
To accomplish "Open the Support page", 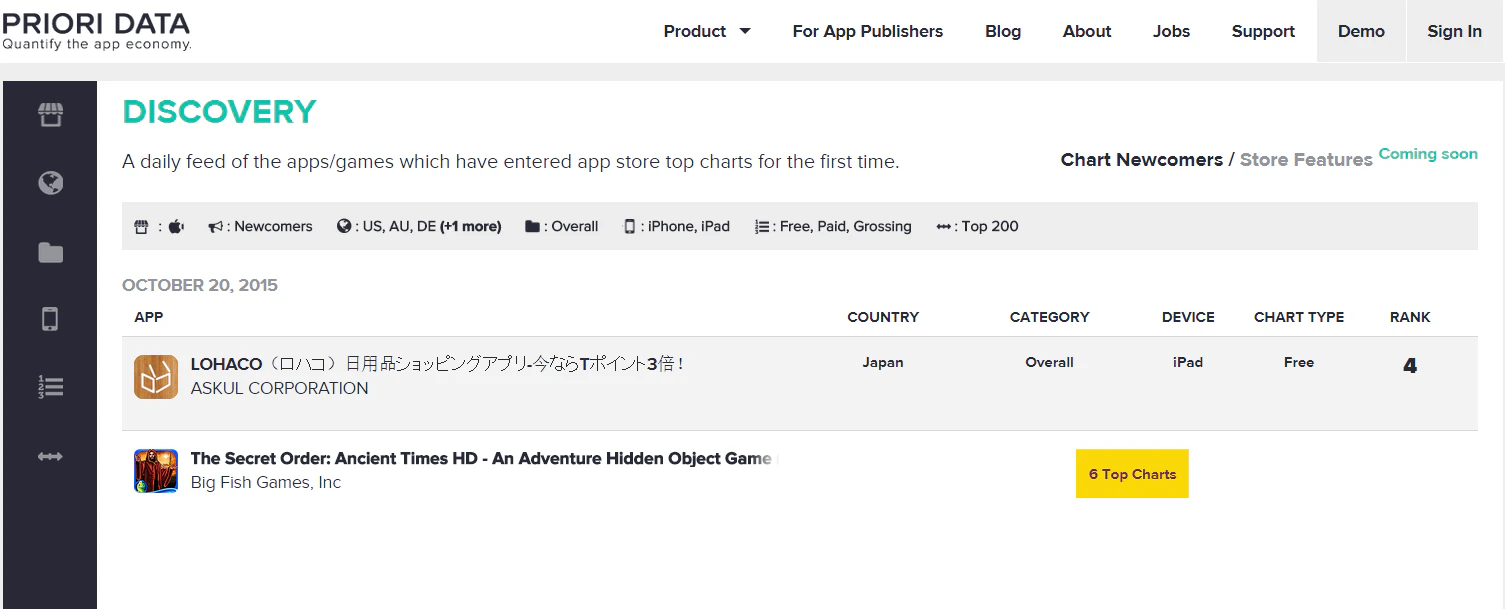I will (1263, 31).
